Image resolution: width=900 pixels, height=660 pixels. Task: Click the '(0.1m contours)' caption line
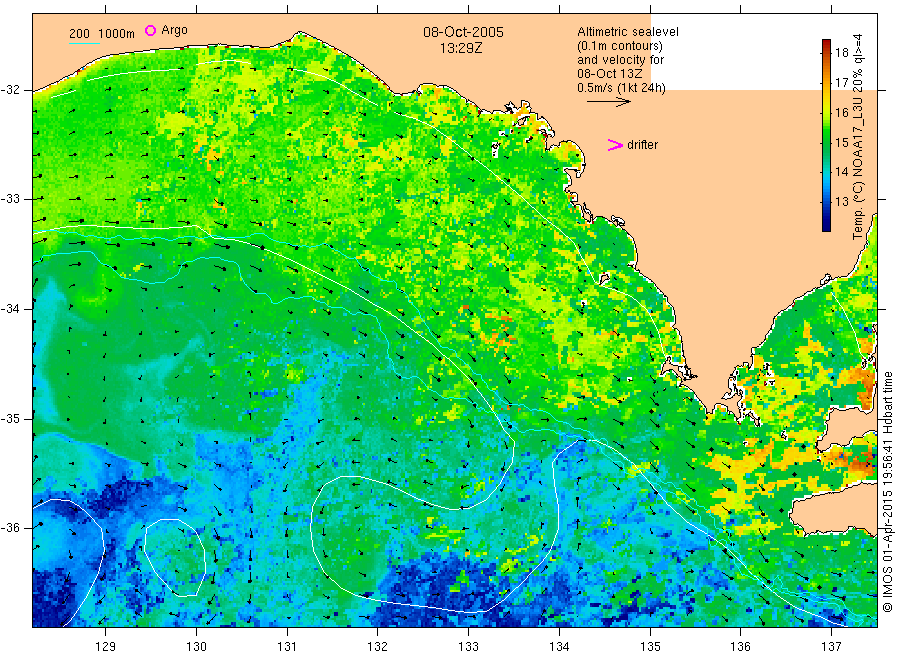[620, 46]
